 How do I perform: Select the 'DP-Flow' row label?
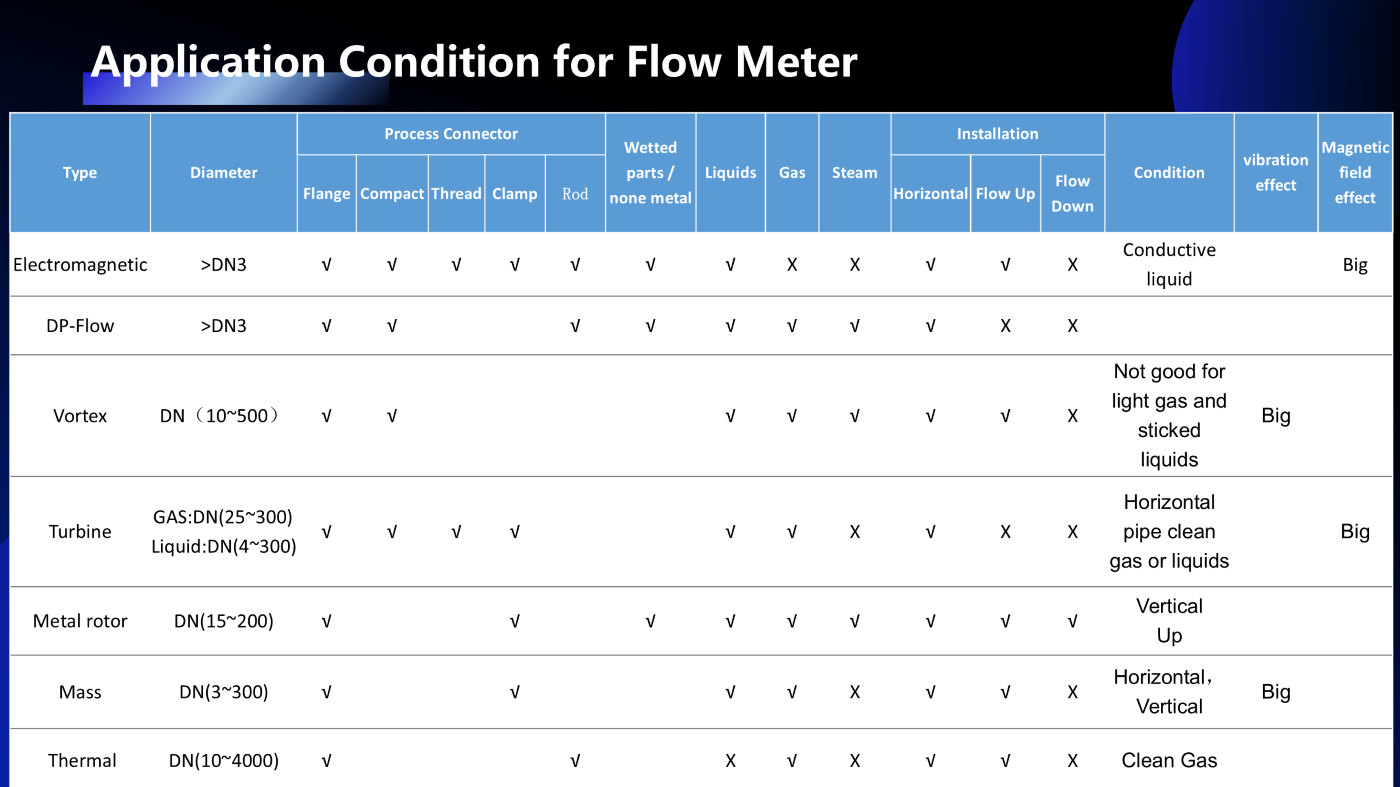(x=80, y=326)
